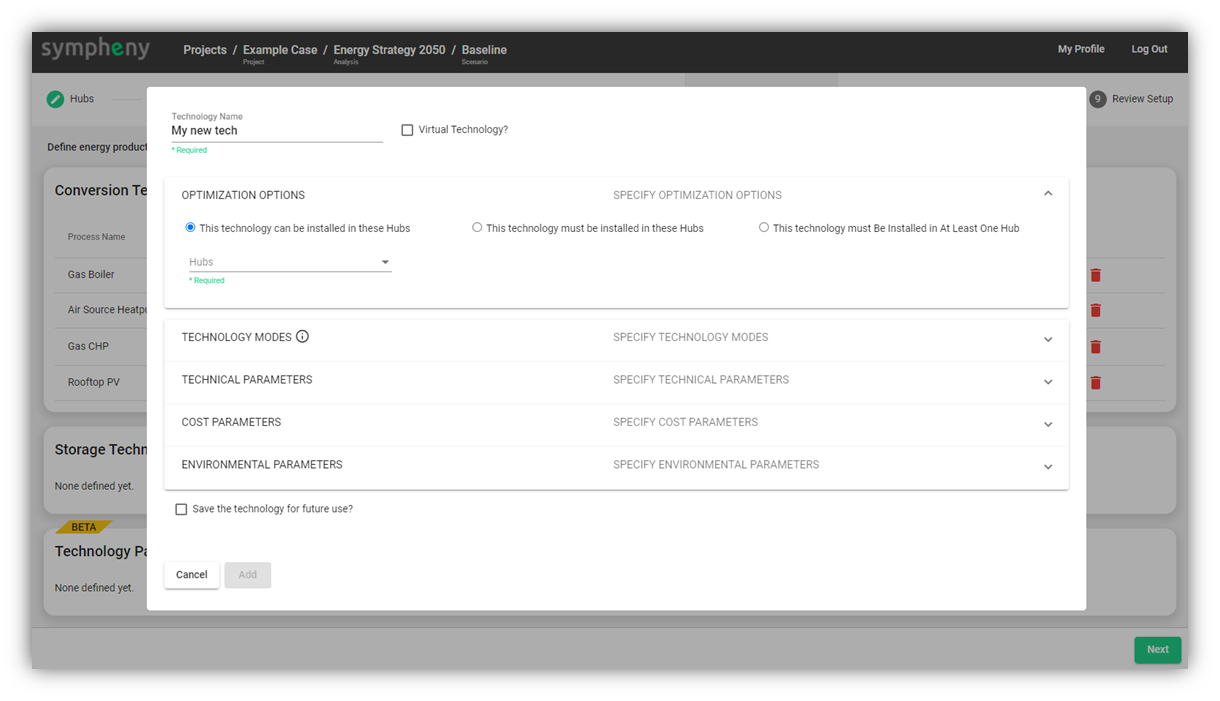Enable the Virtual Technology checkbox
The width and height of the screenshot is (1220, 701).
point(407,130)
